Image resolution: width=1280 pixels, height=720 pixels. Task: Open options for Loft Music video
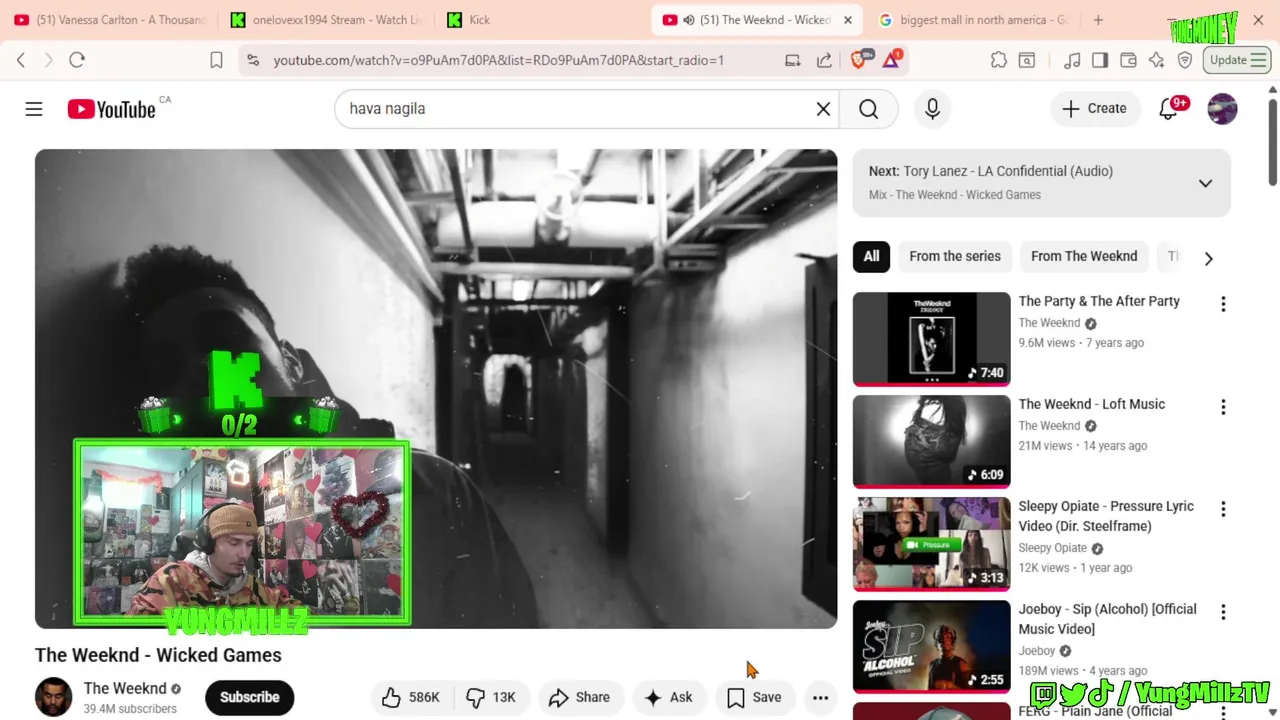[x=1223, y=407]
